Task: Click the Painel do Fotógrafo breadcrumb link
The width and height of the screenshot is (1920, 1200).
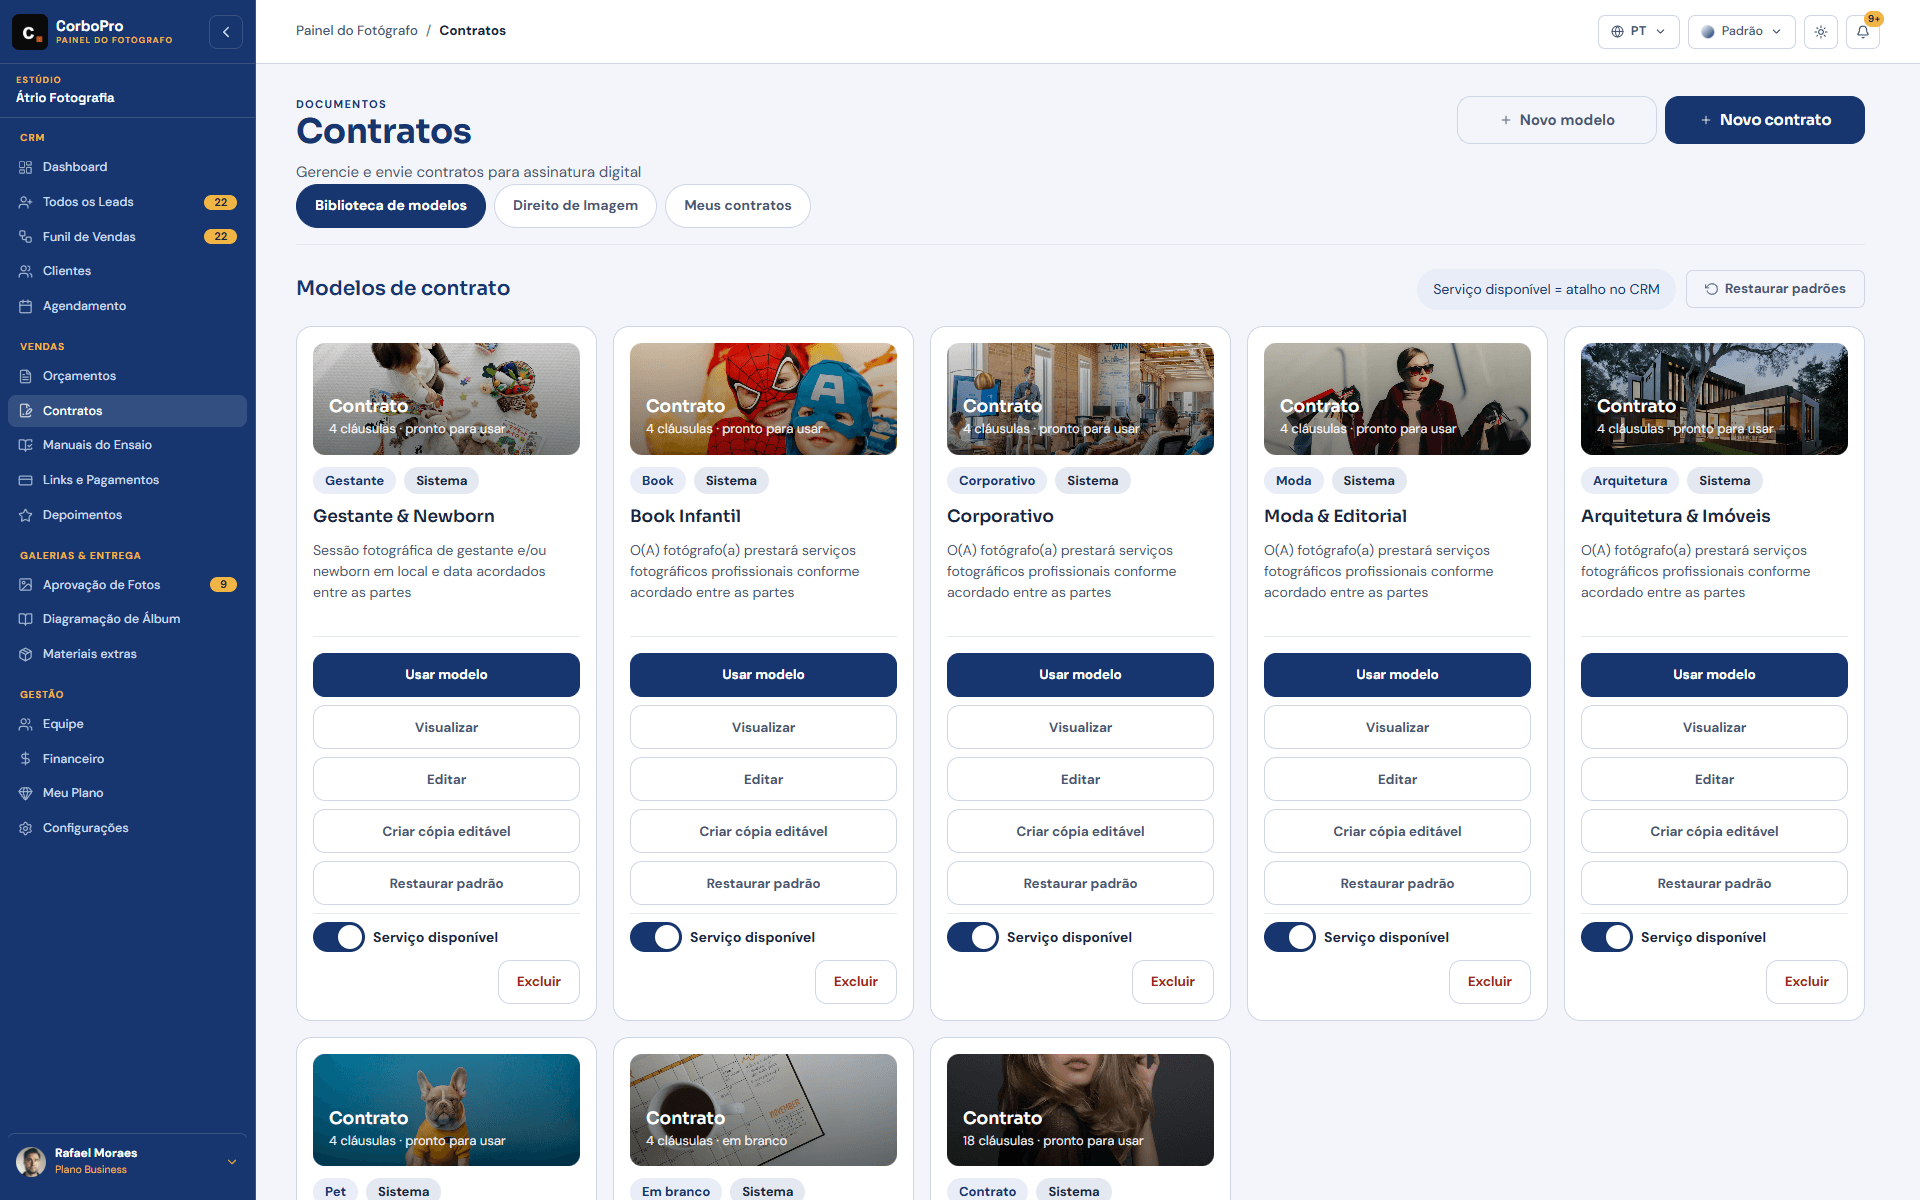Action: click(357, 31)
